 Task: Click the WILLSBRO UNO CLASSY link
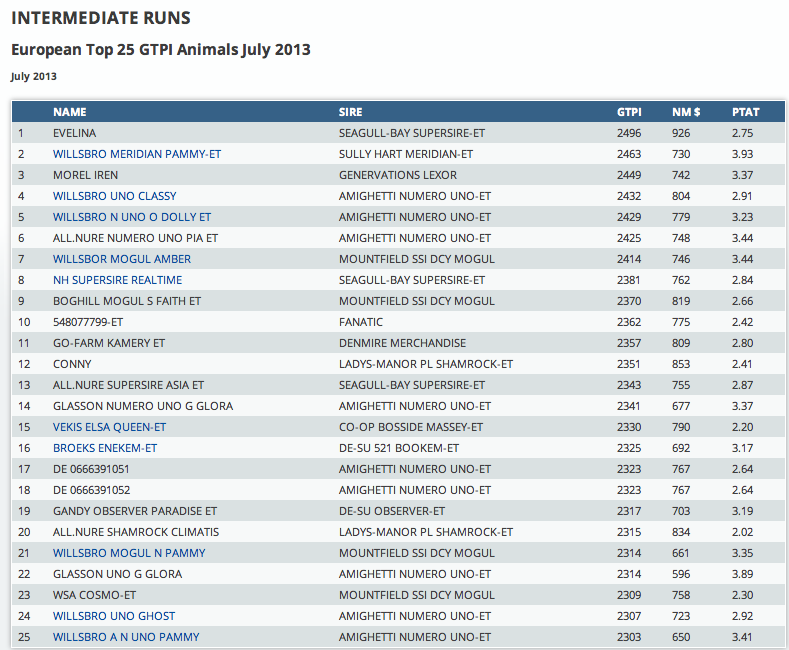pos(114,196)
